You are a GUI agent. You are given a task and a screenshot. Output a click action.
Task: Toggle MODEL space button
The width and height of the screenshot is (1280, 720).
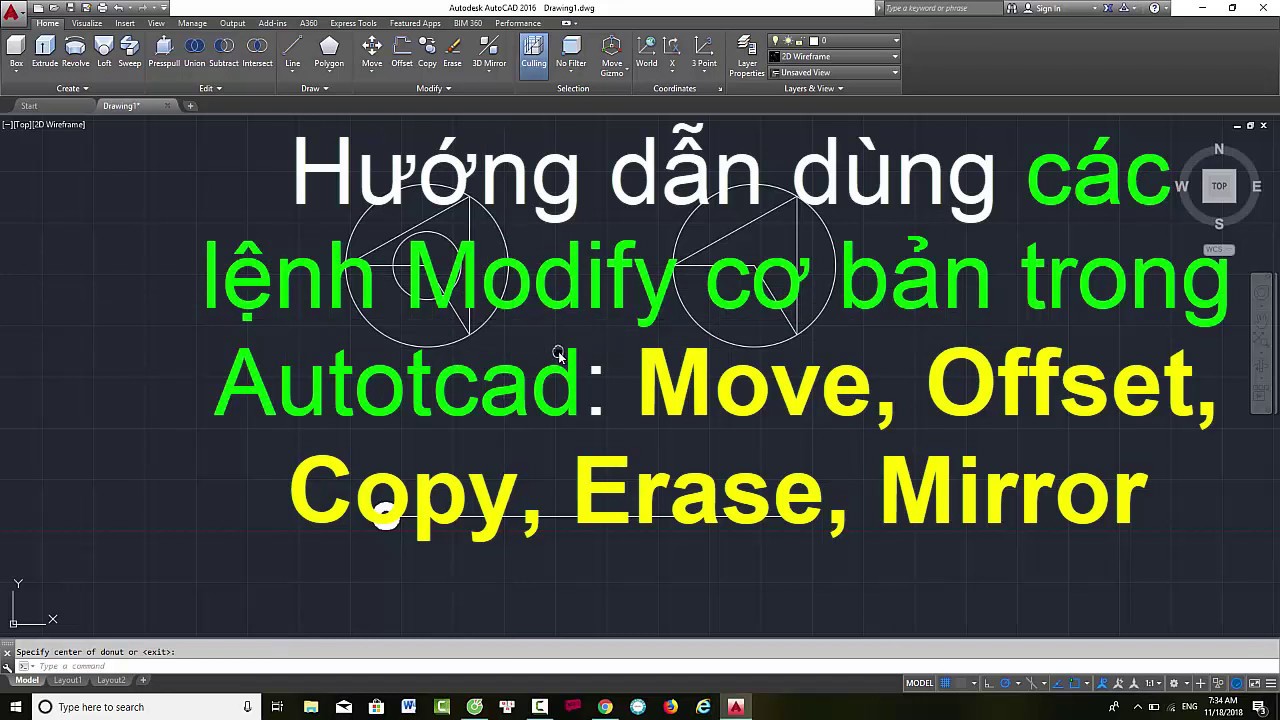point(919,683)
